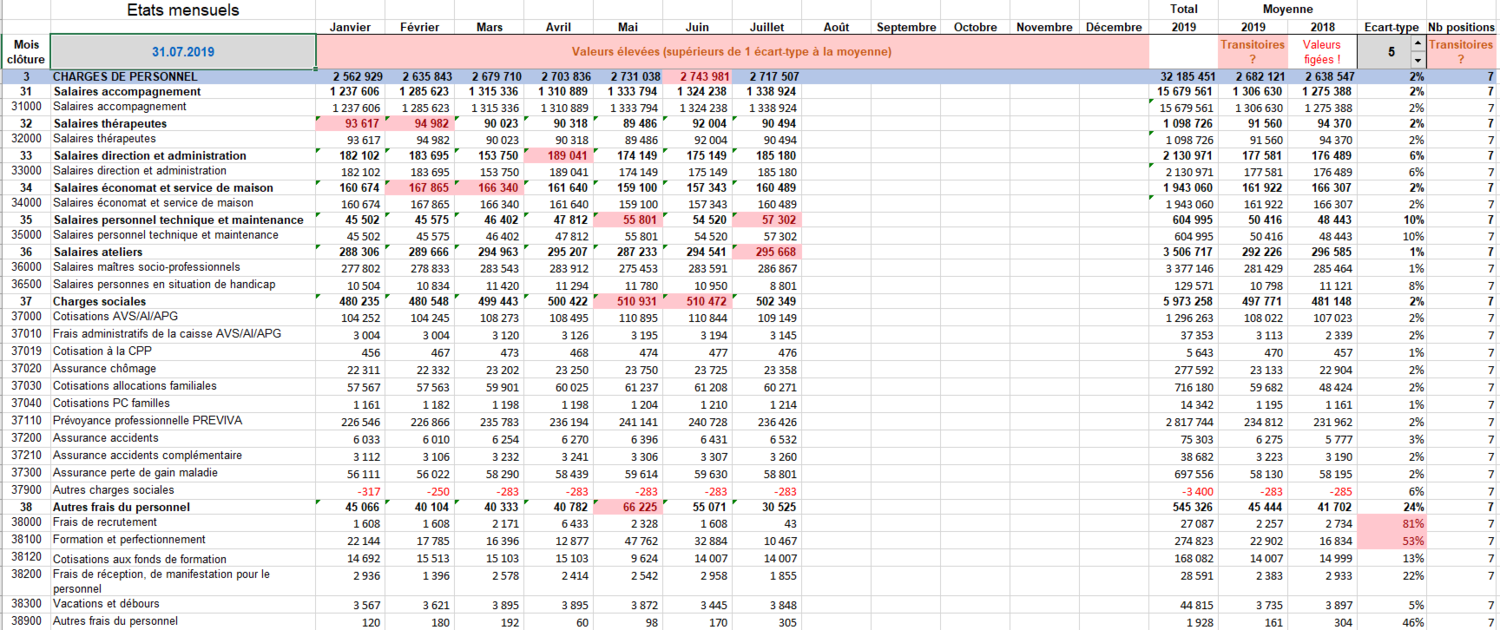Click the Valeurs élevées legend banner
Image resolution: width=1500 pixels, height=630 pixels.
tap(732, 51)
